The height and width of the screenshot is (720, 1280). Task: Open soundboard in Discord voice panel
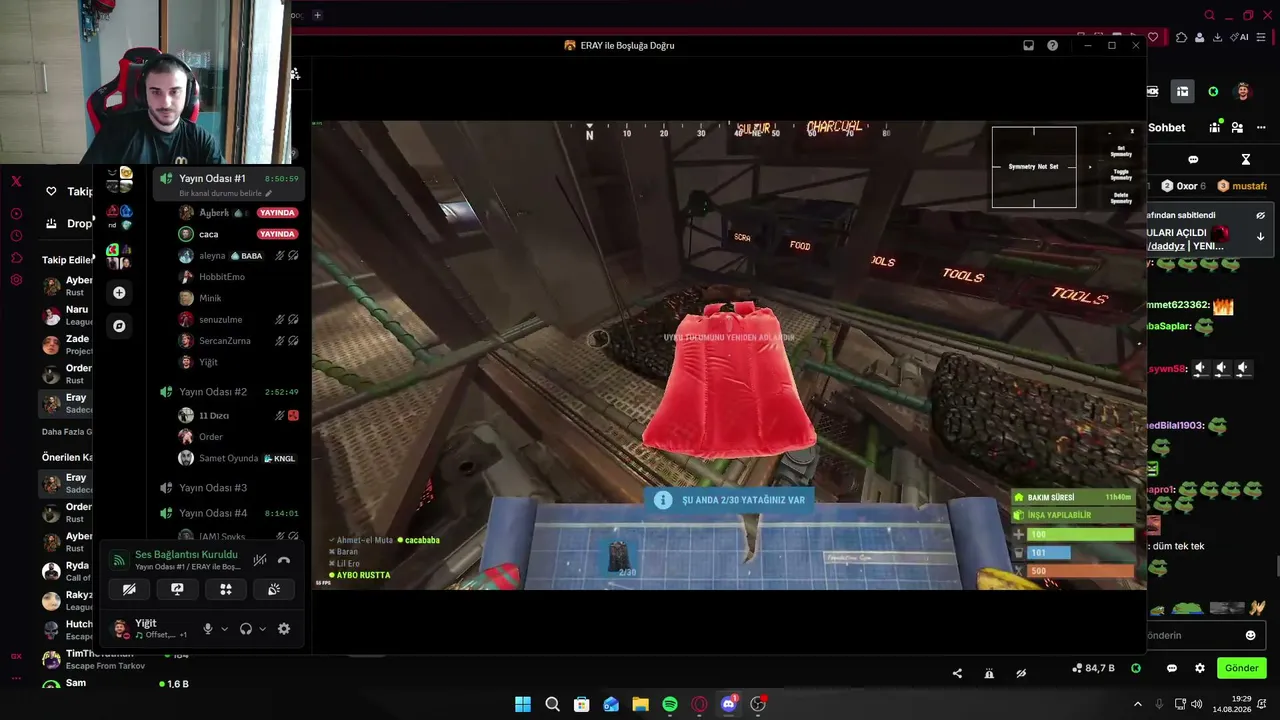[273, 590]
